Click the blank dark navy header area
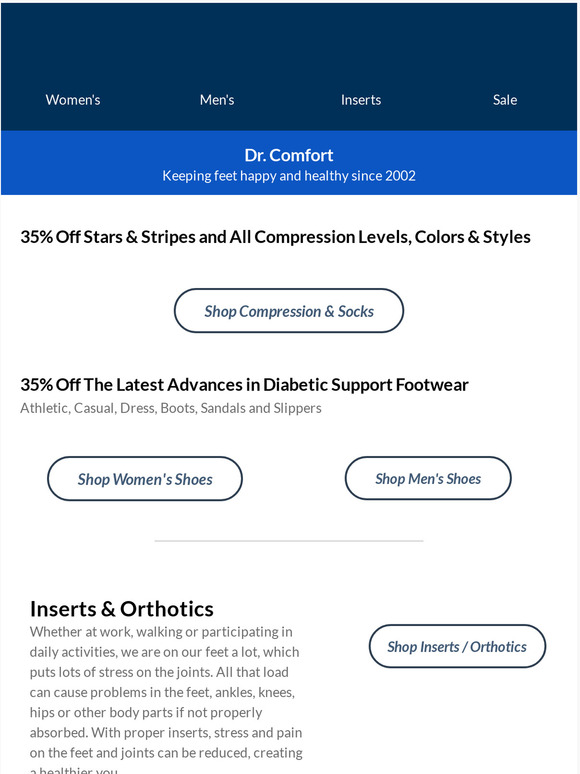Screen dimensions: 580x774 point(289,42)
